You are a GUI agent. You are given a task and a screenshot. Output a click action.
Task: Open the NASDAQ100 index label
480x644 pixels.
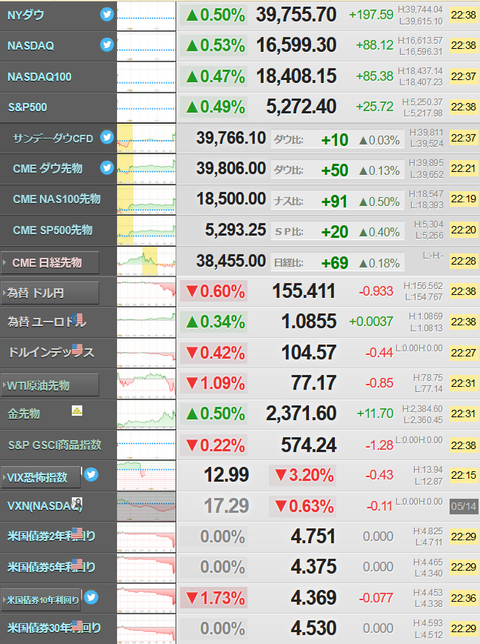39,76
